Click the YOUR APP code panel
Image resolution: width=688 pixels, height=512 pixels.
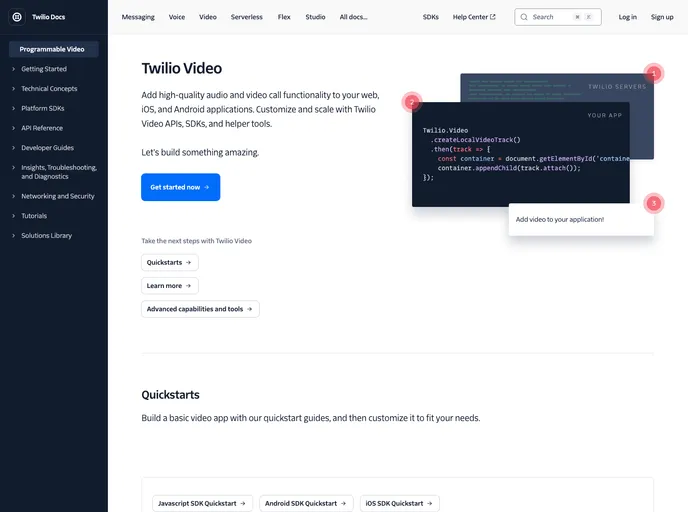point(520,154)
